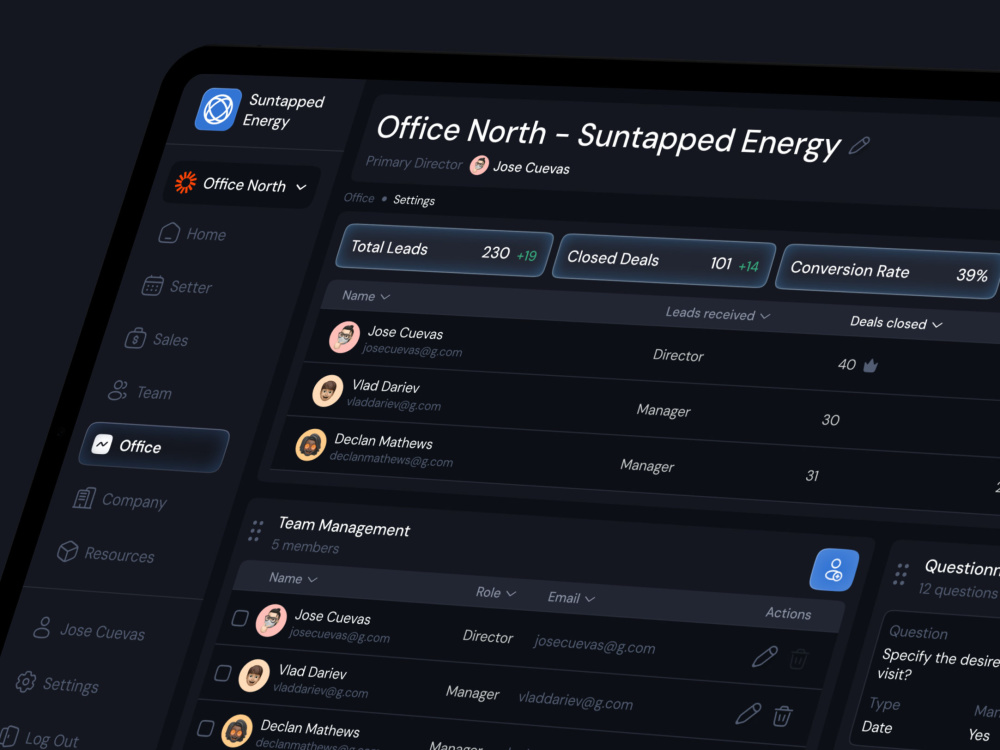Click the Settings breadcrumb
Viewport: 1000px width, 750px height.
point(414,200)
